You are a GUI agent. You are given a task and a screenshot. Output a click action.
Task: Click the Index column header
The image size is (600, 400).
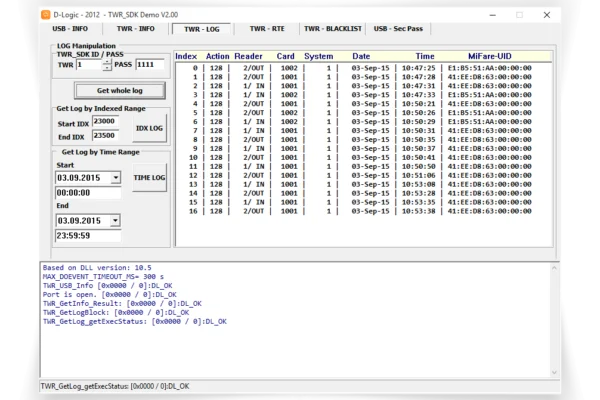point(186,56)
